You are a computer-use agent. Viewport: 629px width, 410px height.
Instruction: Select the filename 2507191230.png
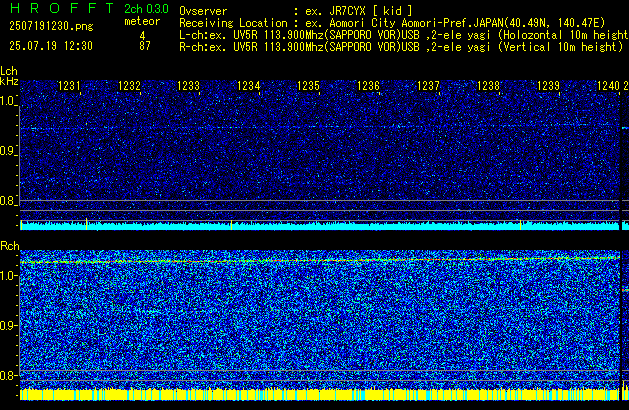coord(51,26)
